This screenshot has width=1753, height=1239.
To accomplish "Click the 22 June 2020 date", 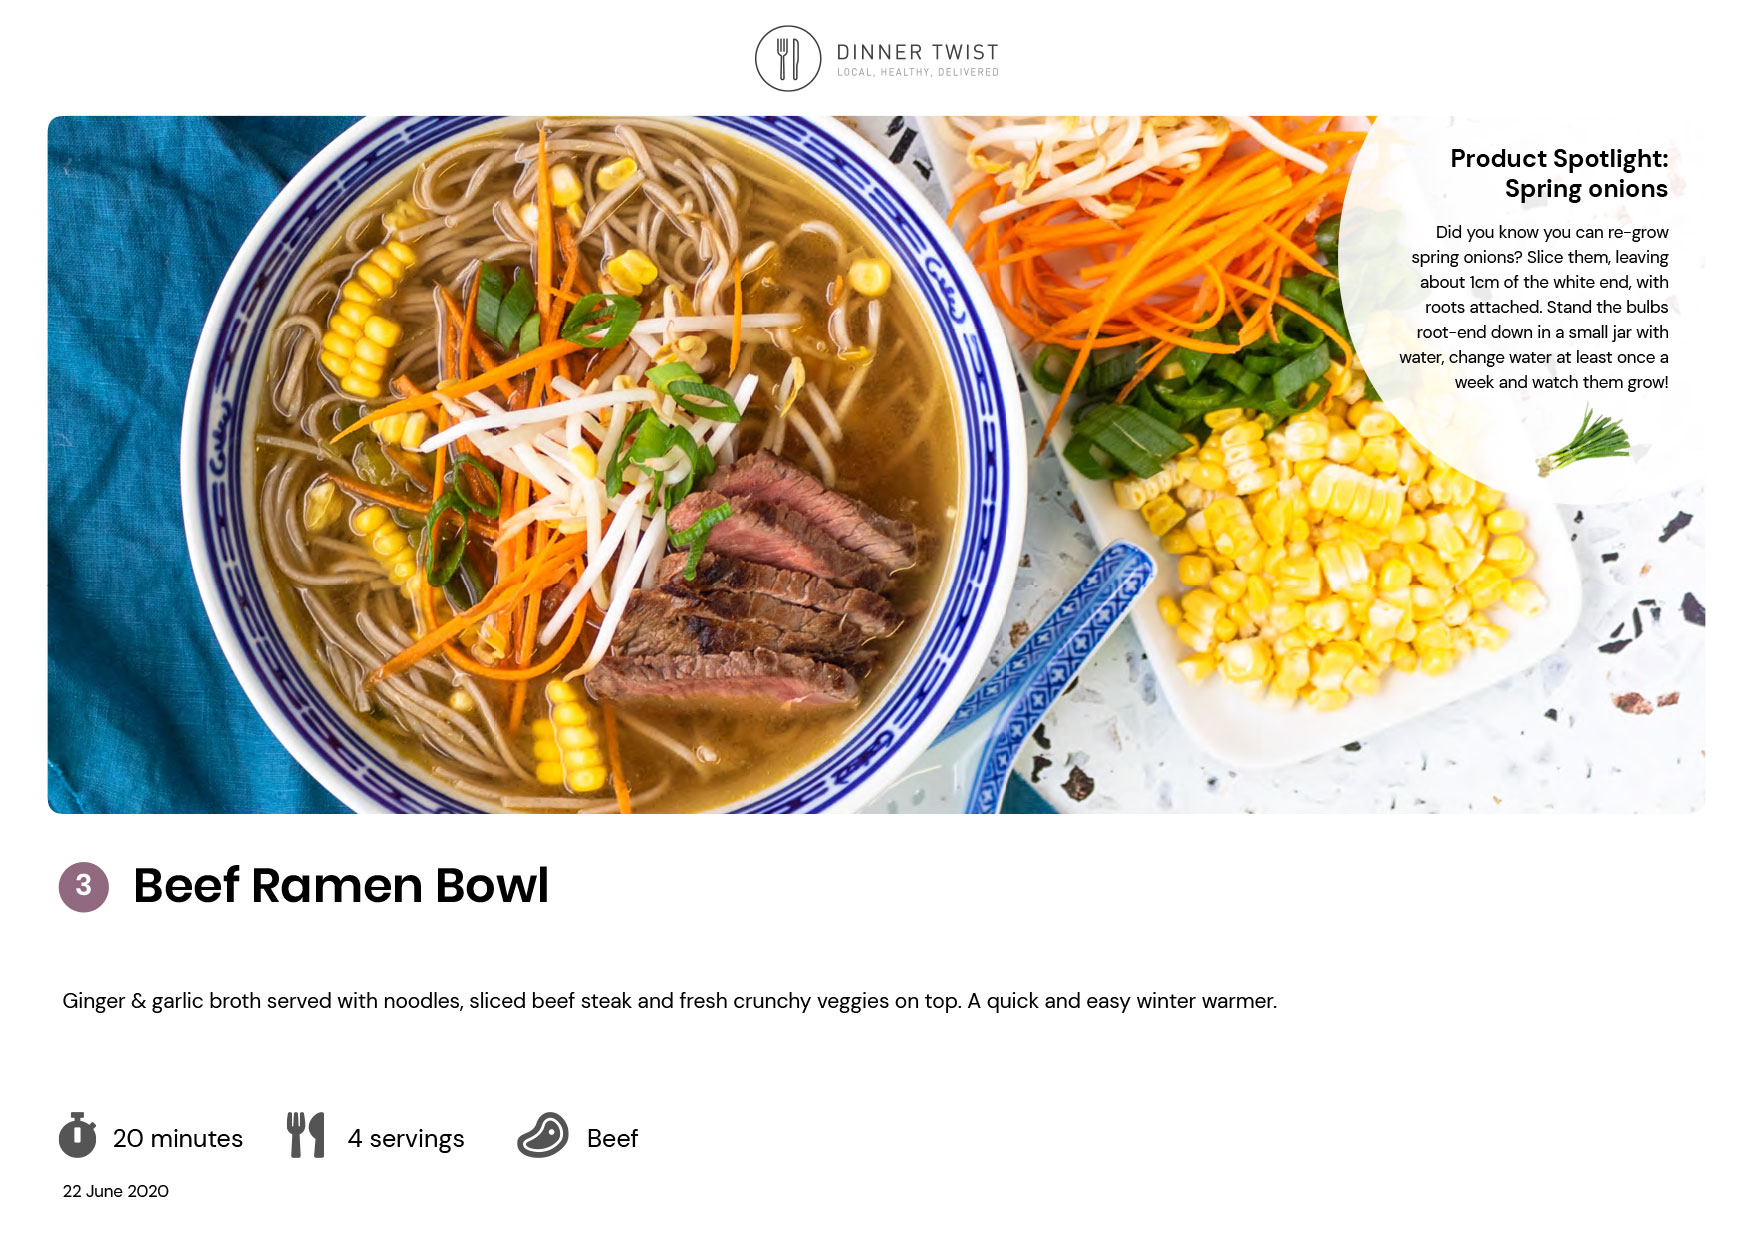I will pos(116,1191).
